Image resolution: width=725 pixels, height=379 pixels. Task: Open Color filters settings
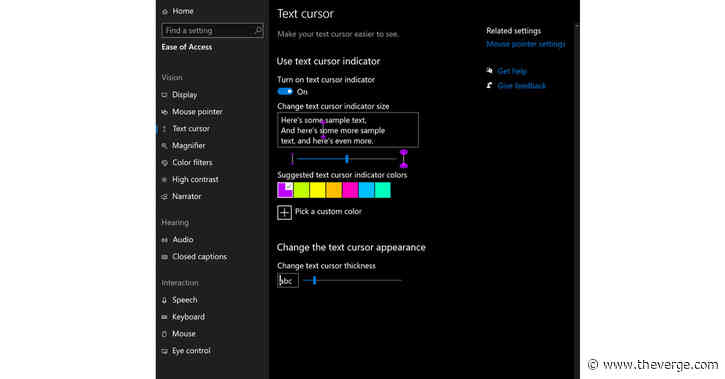click(x=192, y=163)
